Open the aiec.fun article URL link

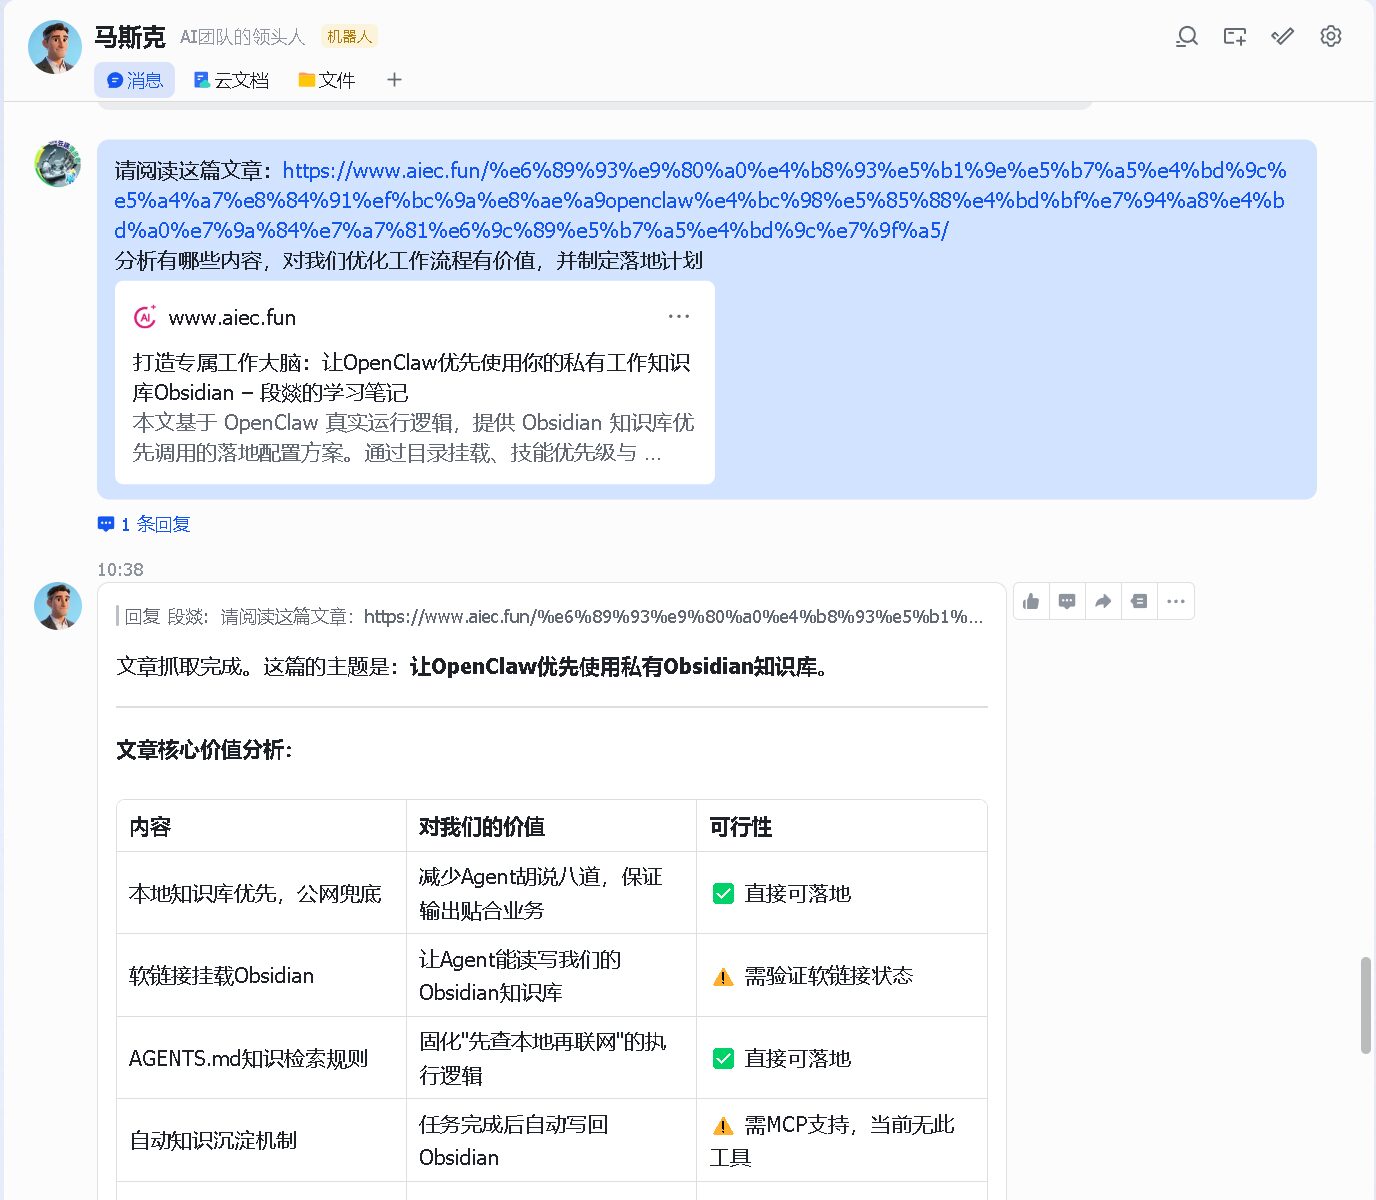click(x=700, y=200)
